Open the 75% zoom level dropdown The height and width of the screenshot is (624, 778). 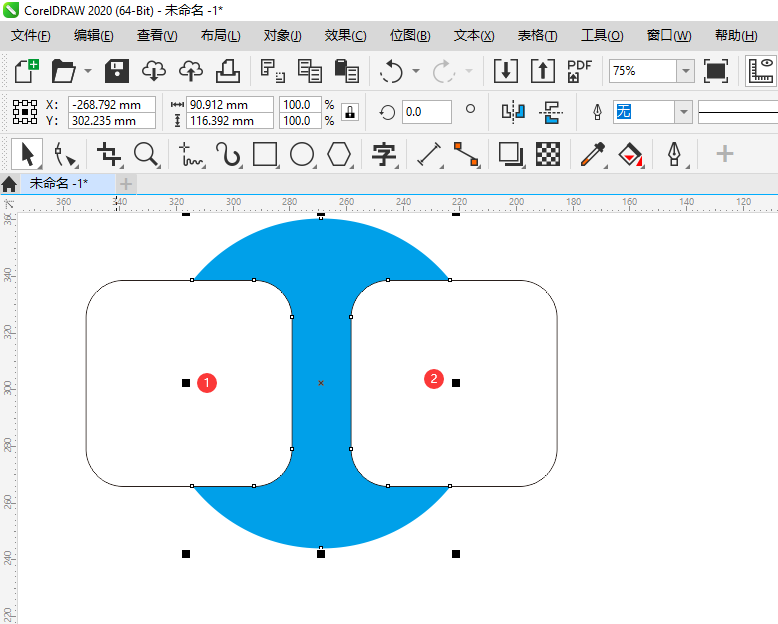tap(685, 71)
